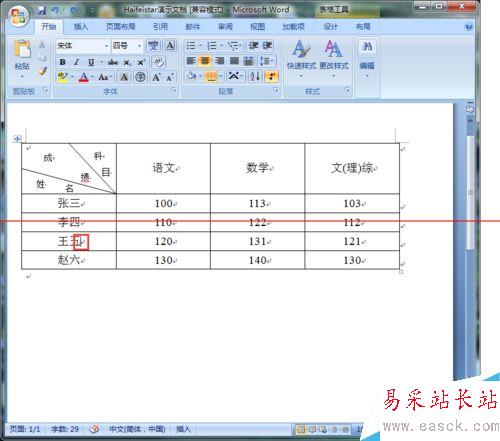500x441 pixels.
Task: Toggle strikethrough formatting
Action: click(113, 62)
